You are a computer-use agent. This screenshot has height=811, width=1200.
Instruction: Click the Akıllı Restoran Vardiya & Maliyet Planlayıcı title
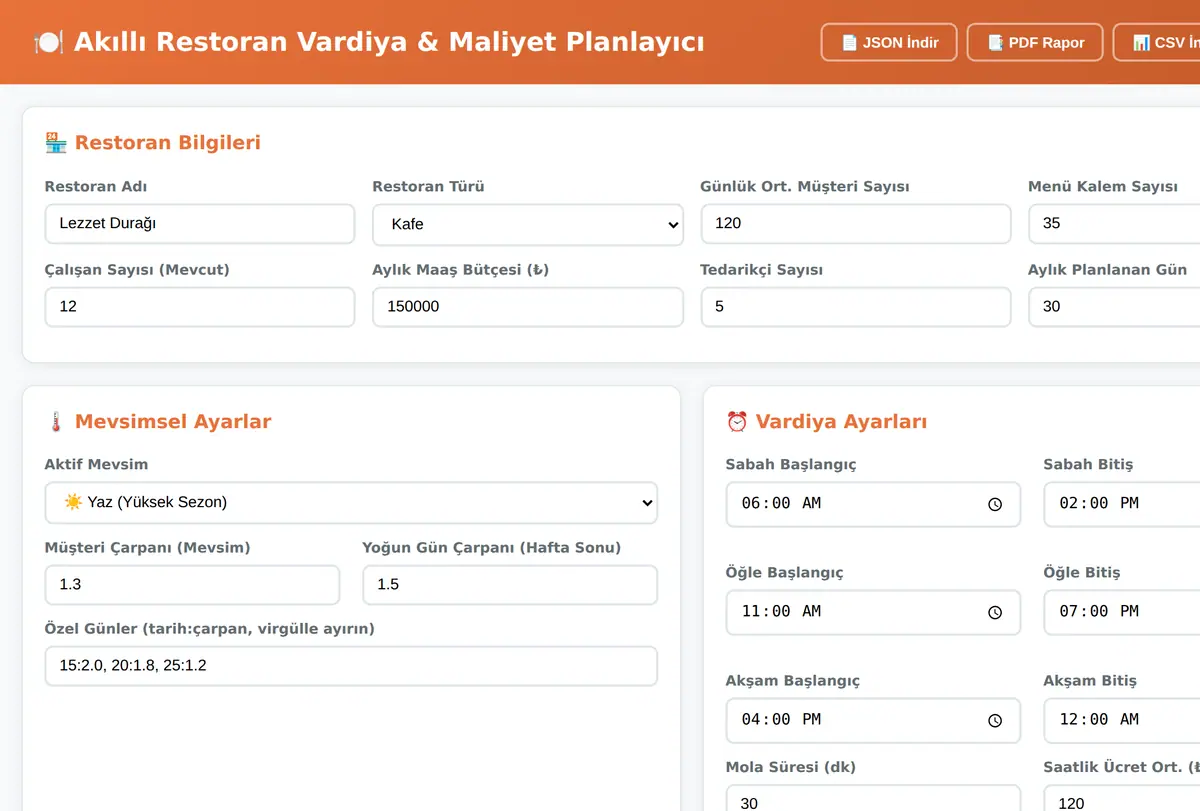click(389, 42)
